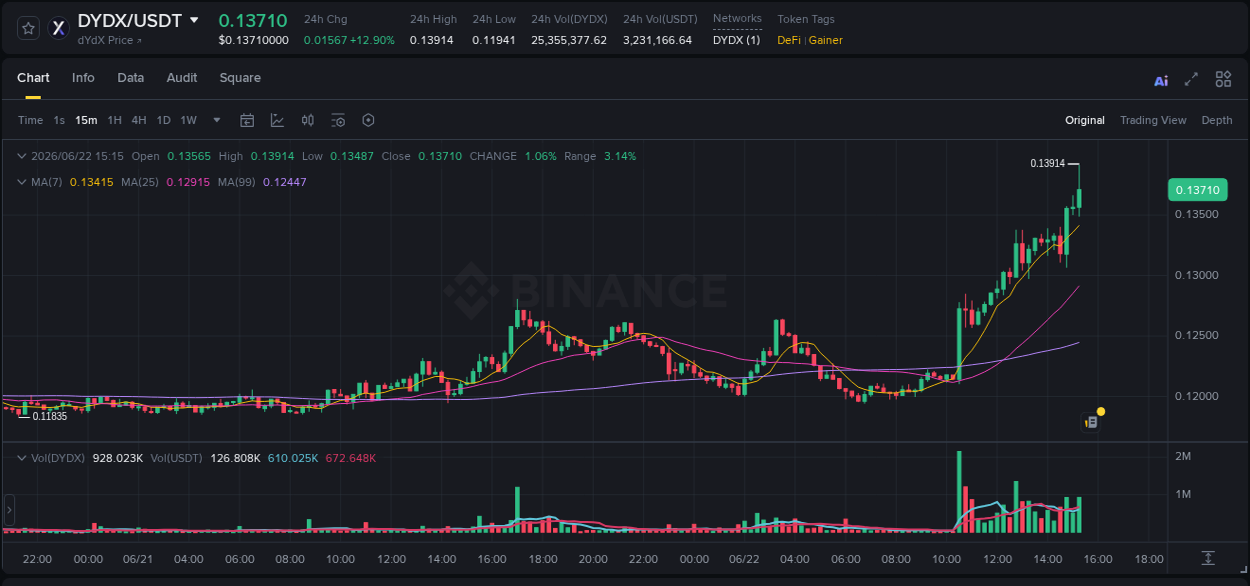
Task: Add DYDX/USDT to favorites with star icon
Action: click(x=28, y=28)
